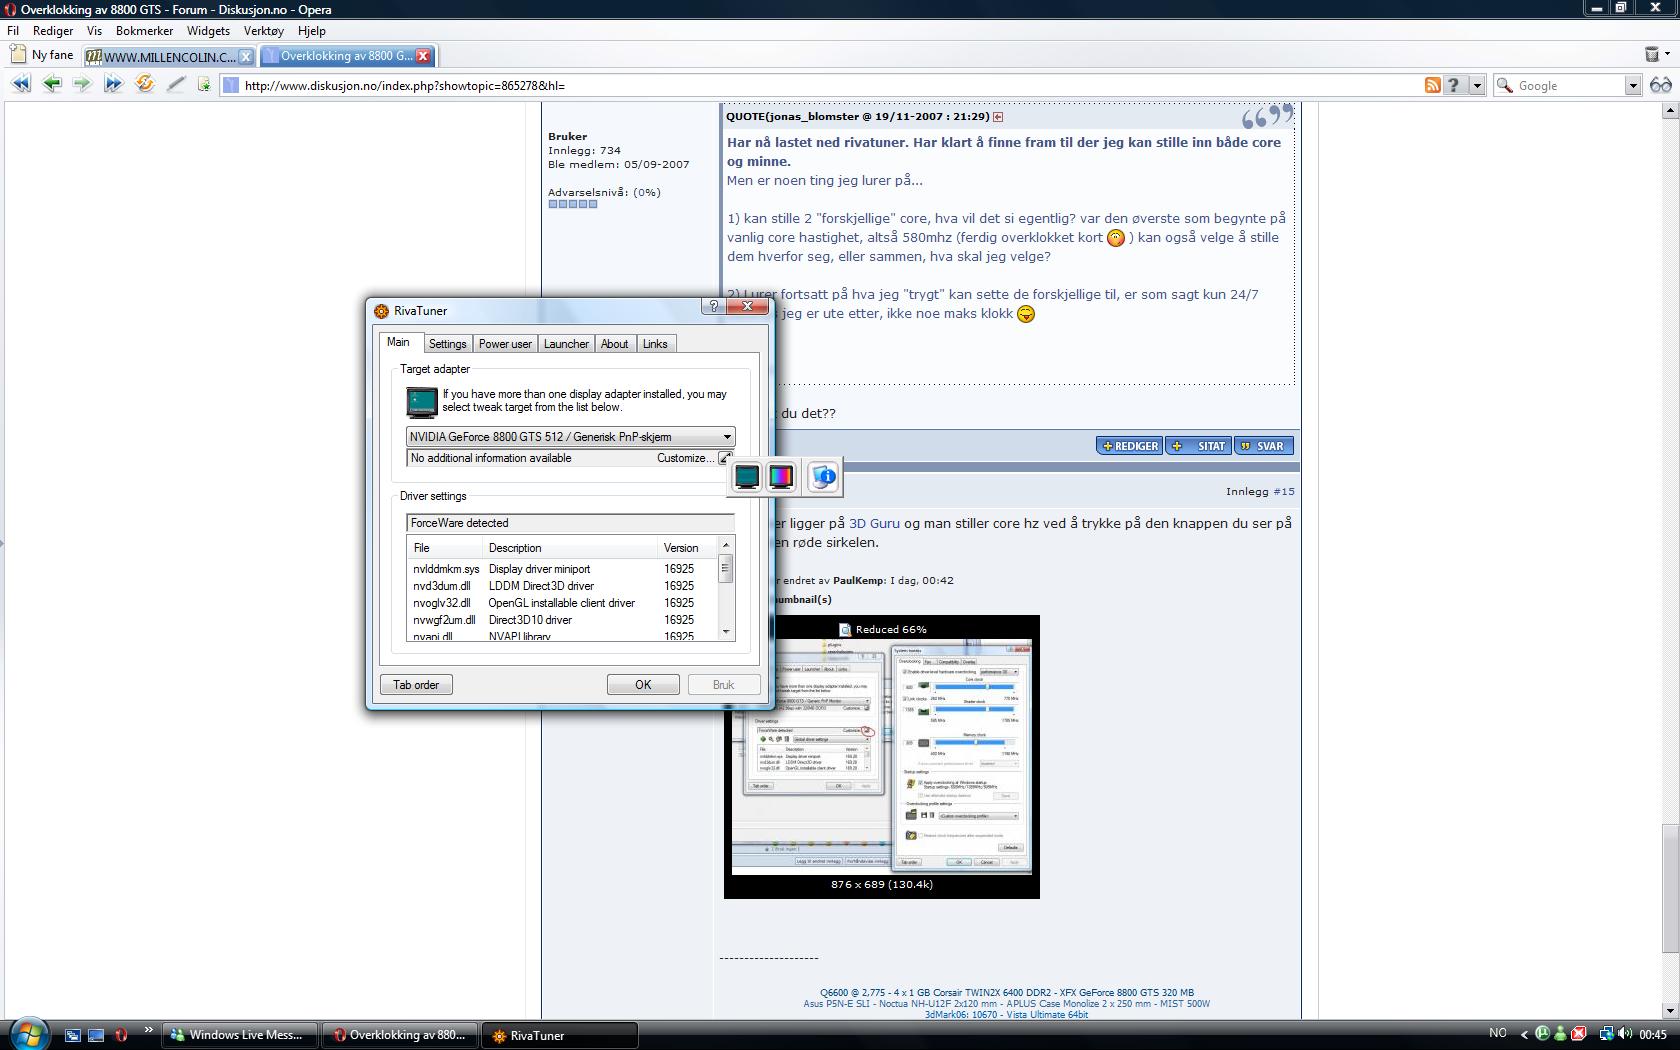This screenshot has height=1050, width=1680.
Task: Click the red quote arrow icon after the date
Action: tap(998, 117)
